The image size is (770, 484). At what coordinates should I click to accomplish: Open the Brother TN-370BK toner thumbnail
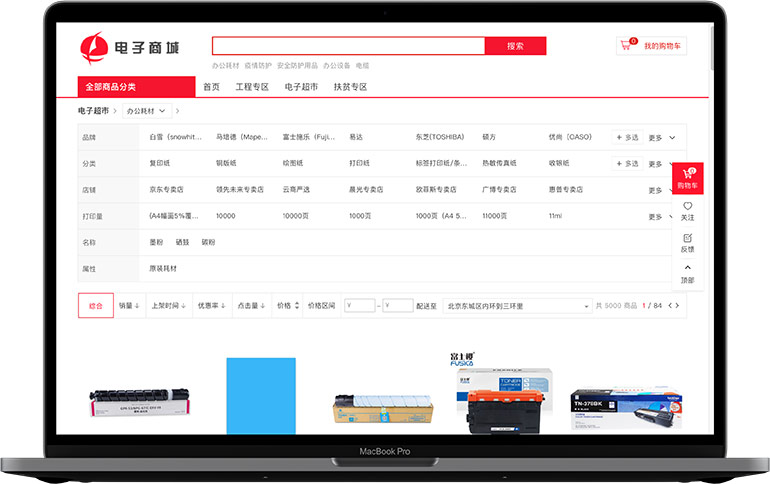(x=610, y=410)
